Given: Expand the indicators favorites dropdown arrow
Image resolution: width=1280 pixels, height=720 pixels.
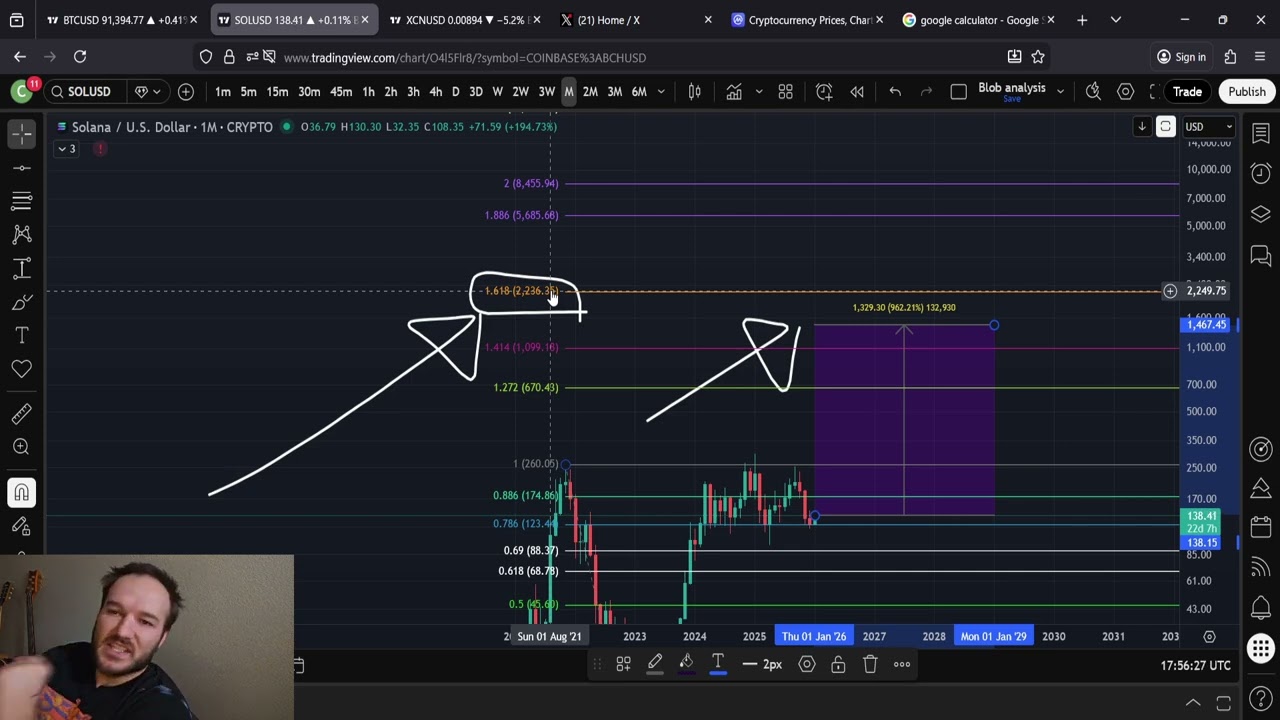Looking at the screenshot, I should pyautogui.click(x=759, y=92).
